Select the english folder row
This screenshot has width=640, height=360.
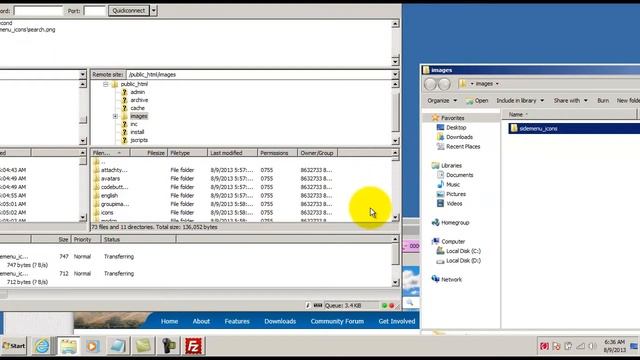click(x=241, y=196)
